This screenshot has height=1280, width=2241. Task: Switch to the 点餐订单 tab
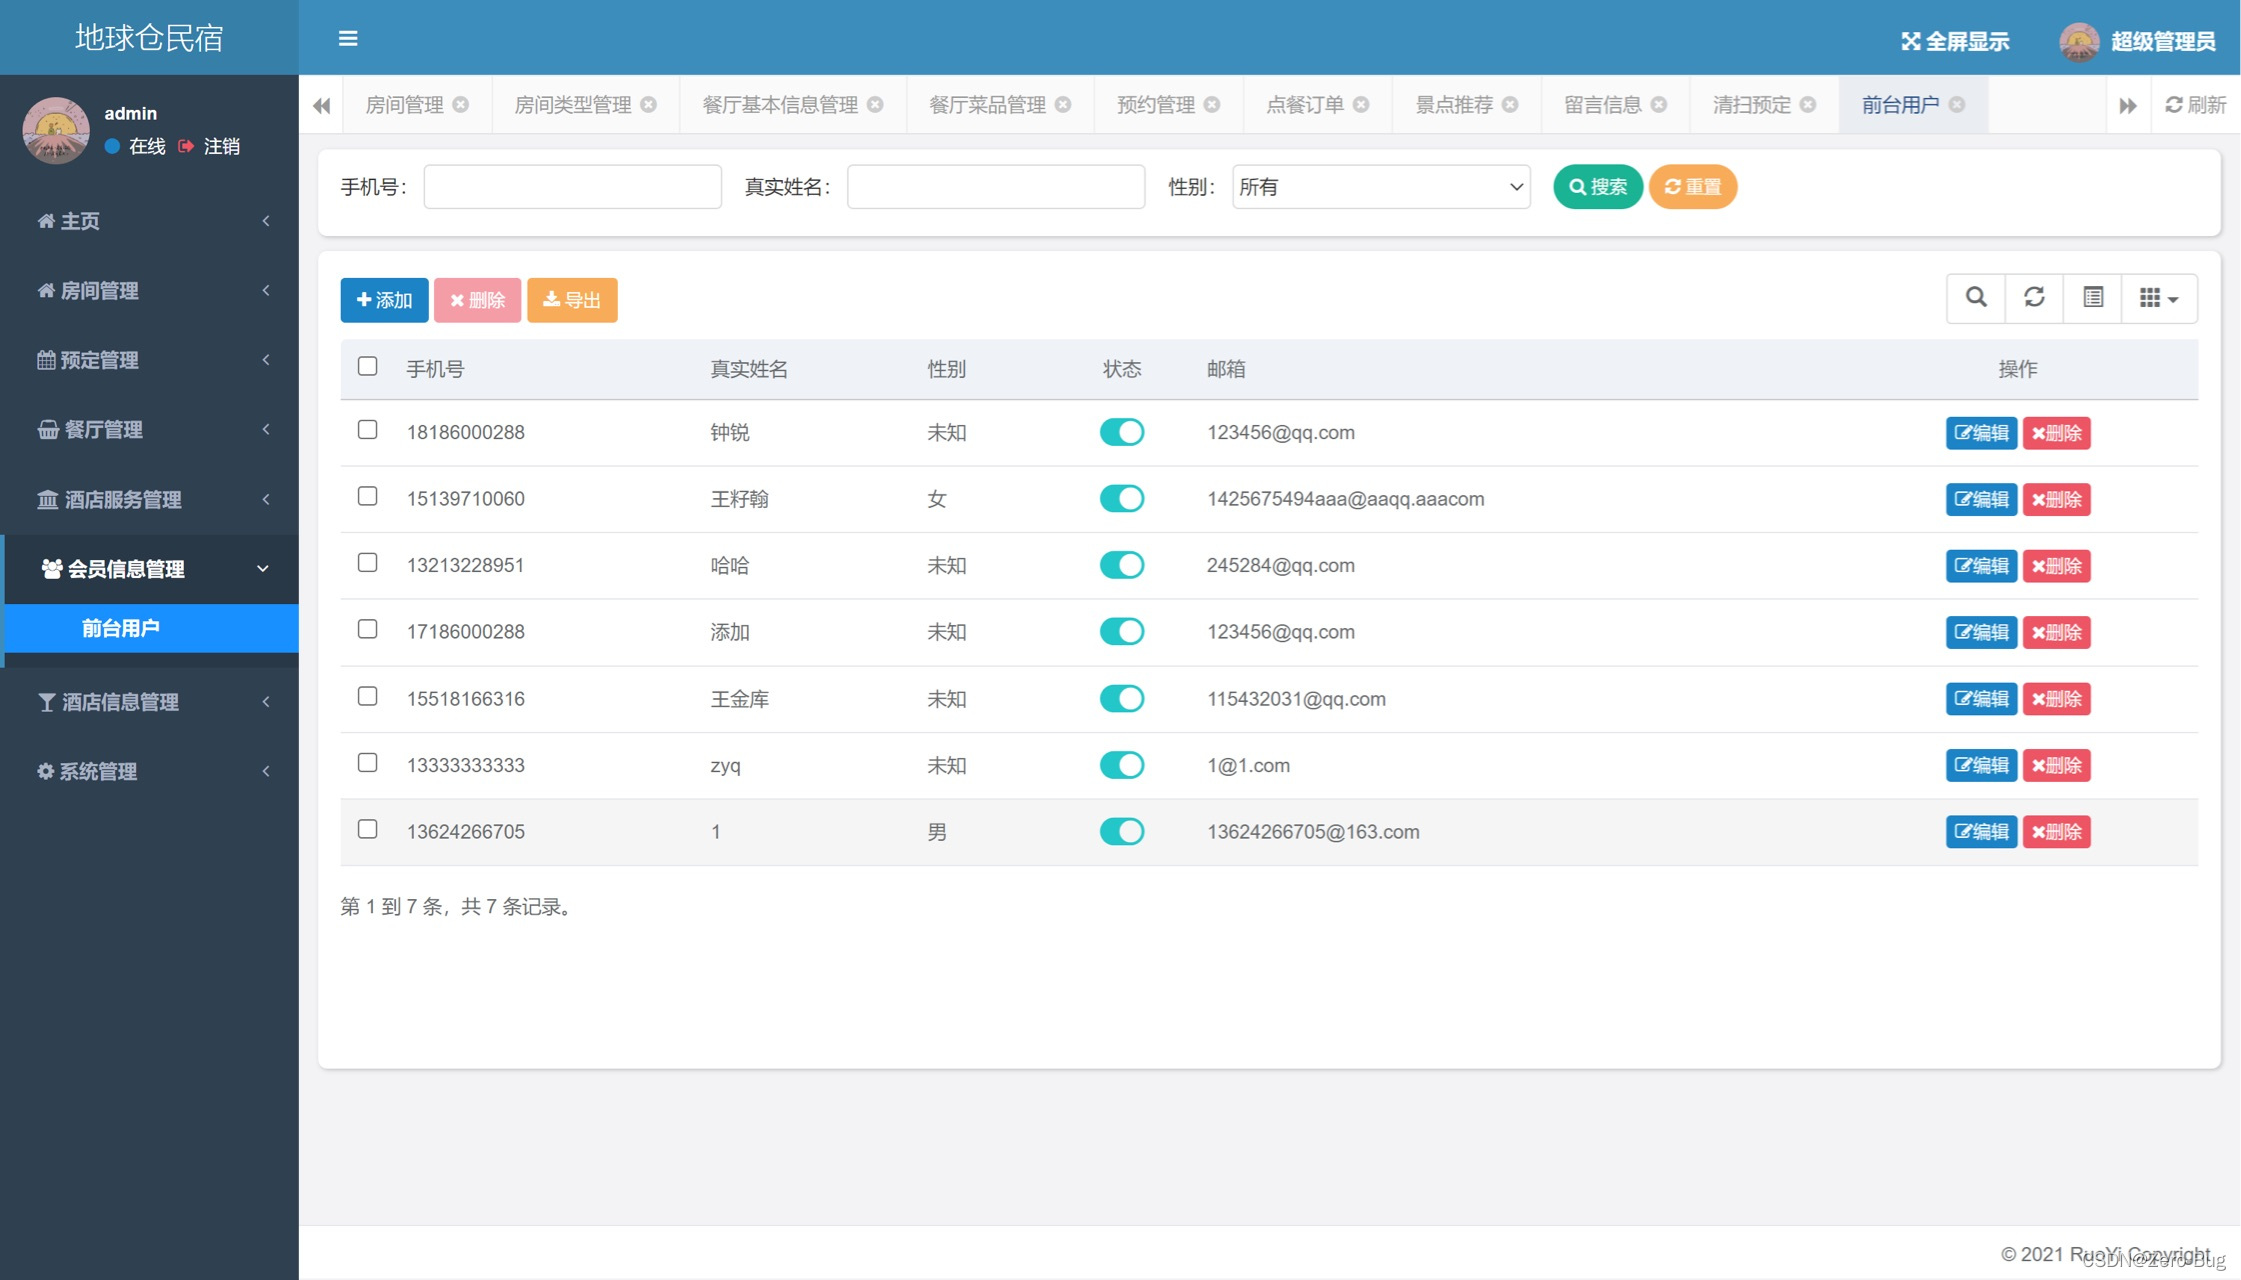pyautogui.click(x=1305, y=105)
